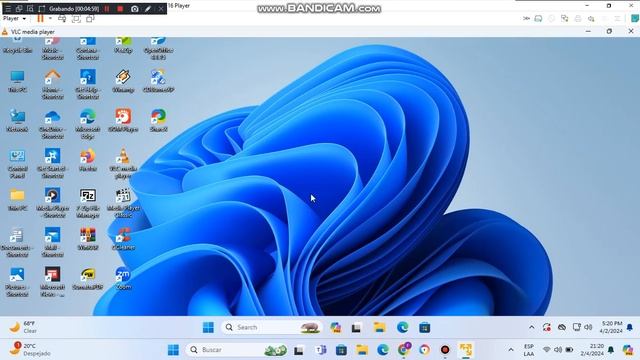This screenshot has height=360, width=640.
Task: Open volume control in the VM tray
Action: 588,327
